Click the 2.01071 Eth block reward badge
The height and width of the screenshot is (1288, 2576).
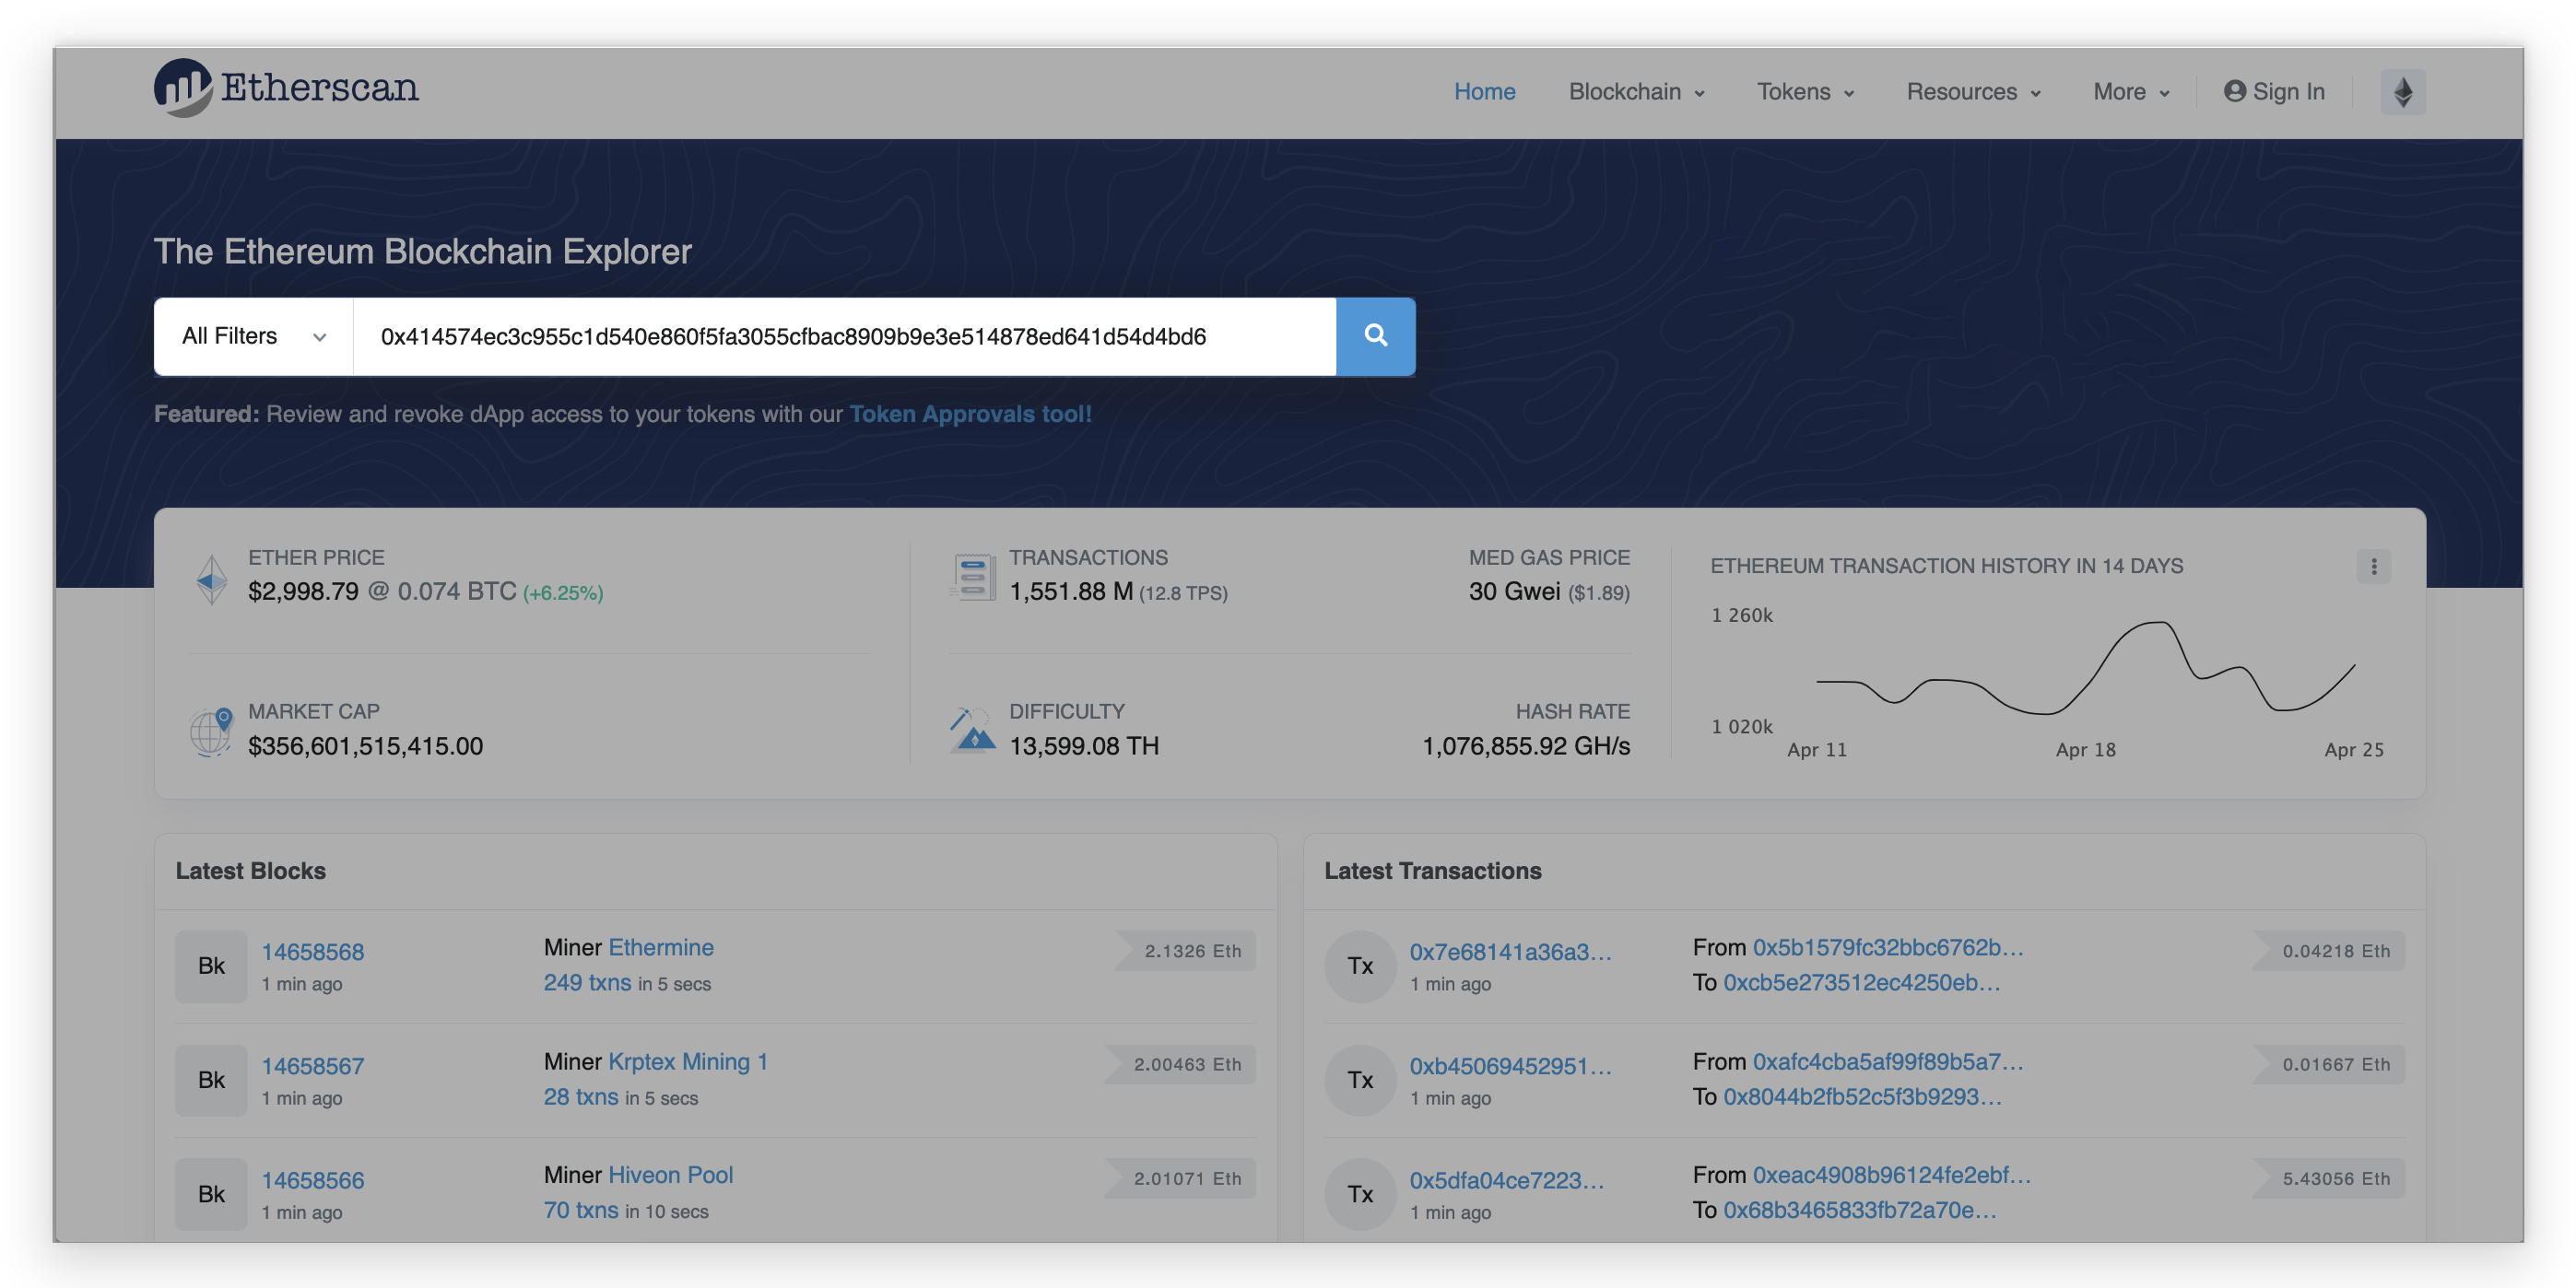[x=1180, y=1178]
